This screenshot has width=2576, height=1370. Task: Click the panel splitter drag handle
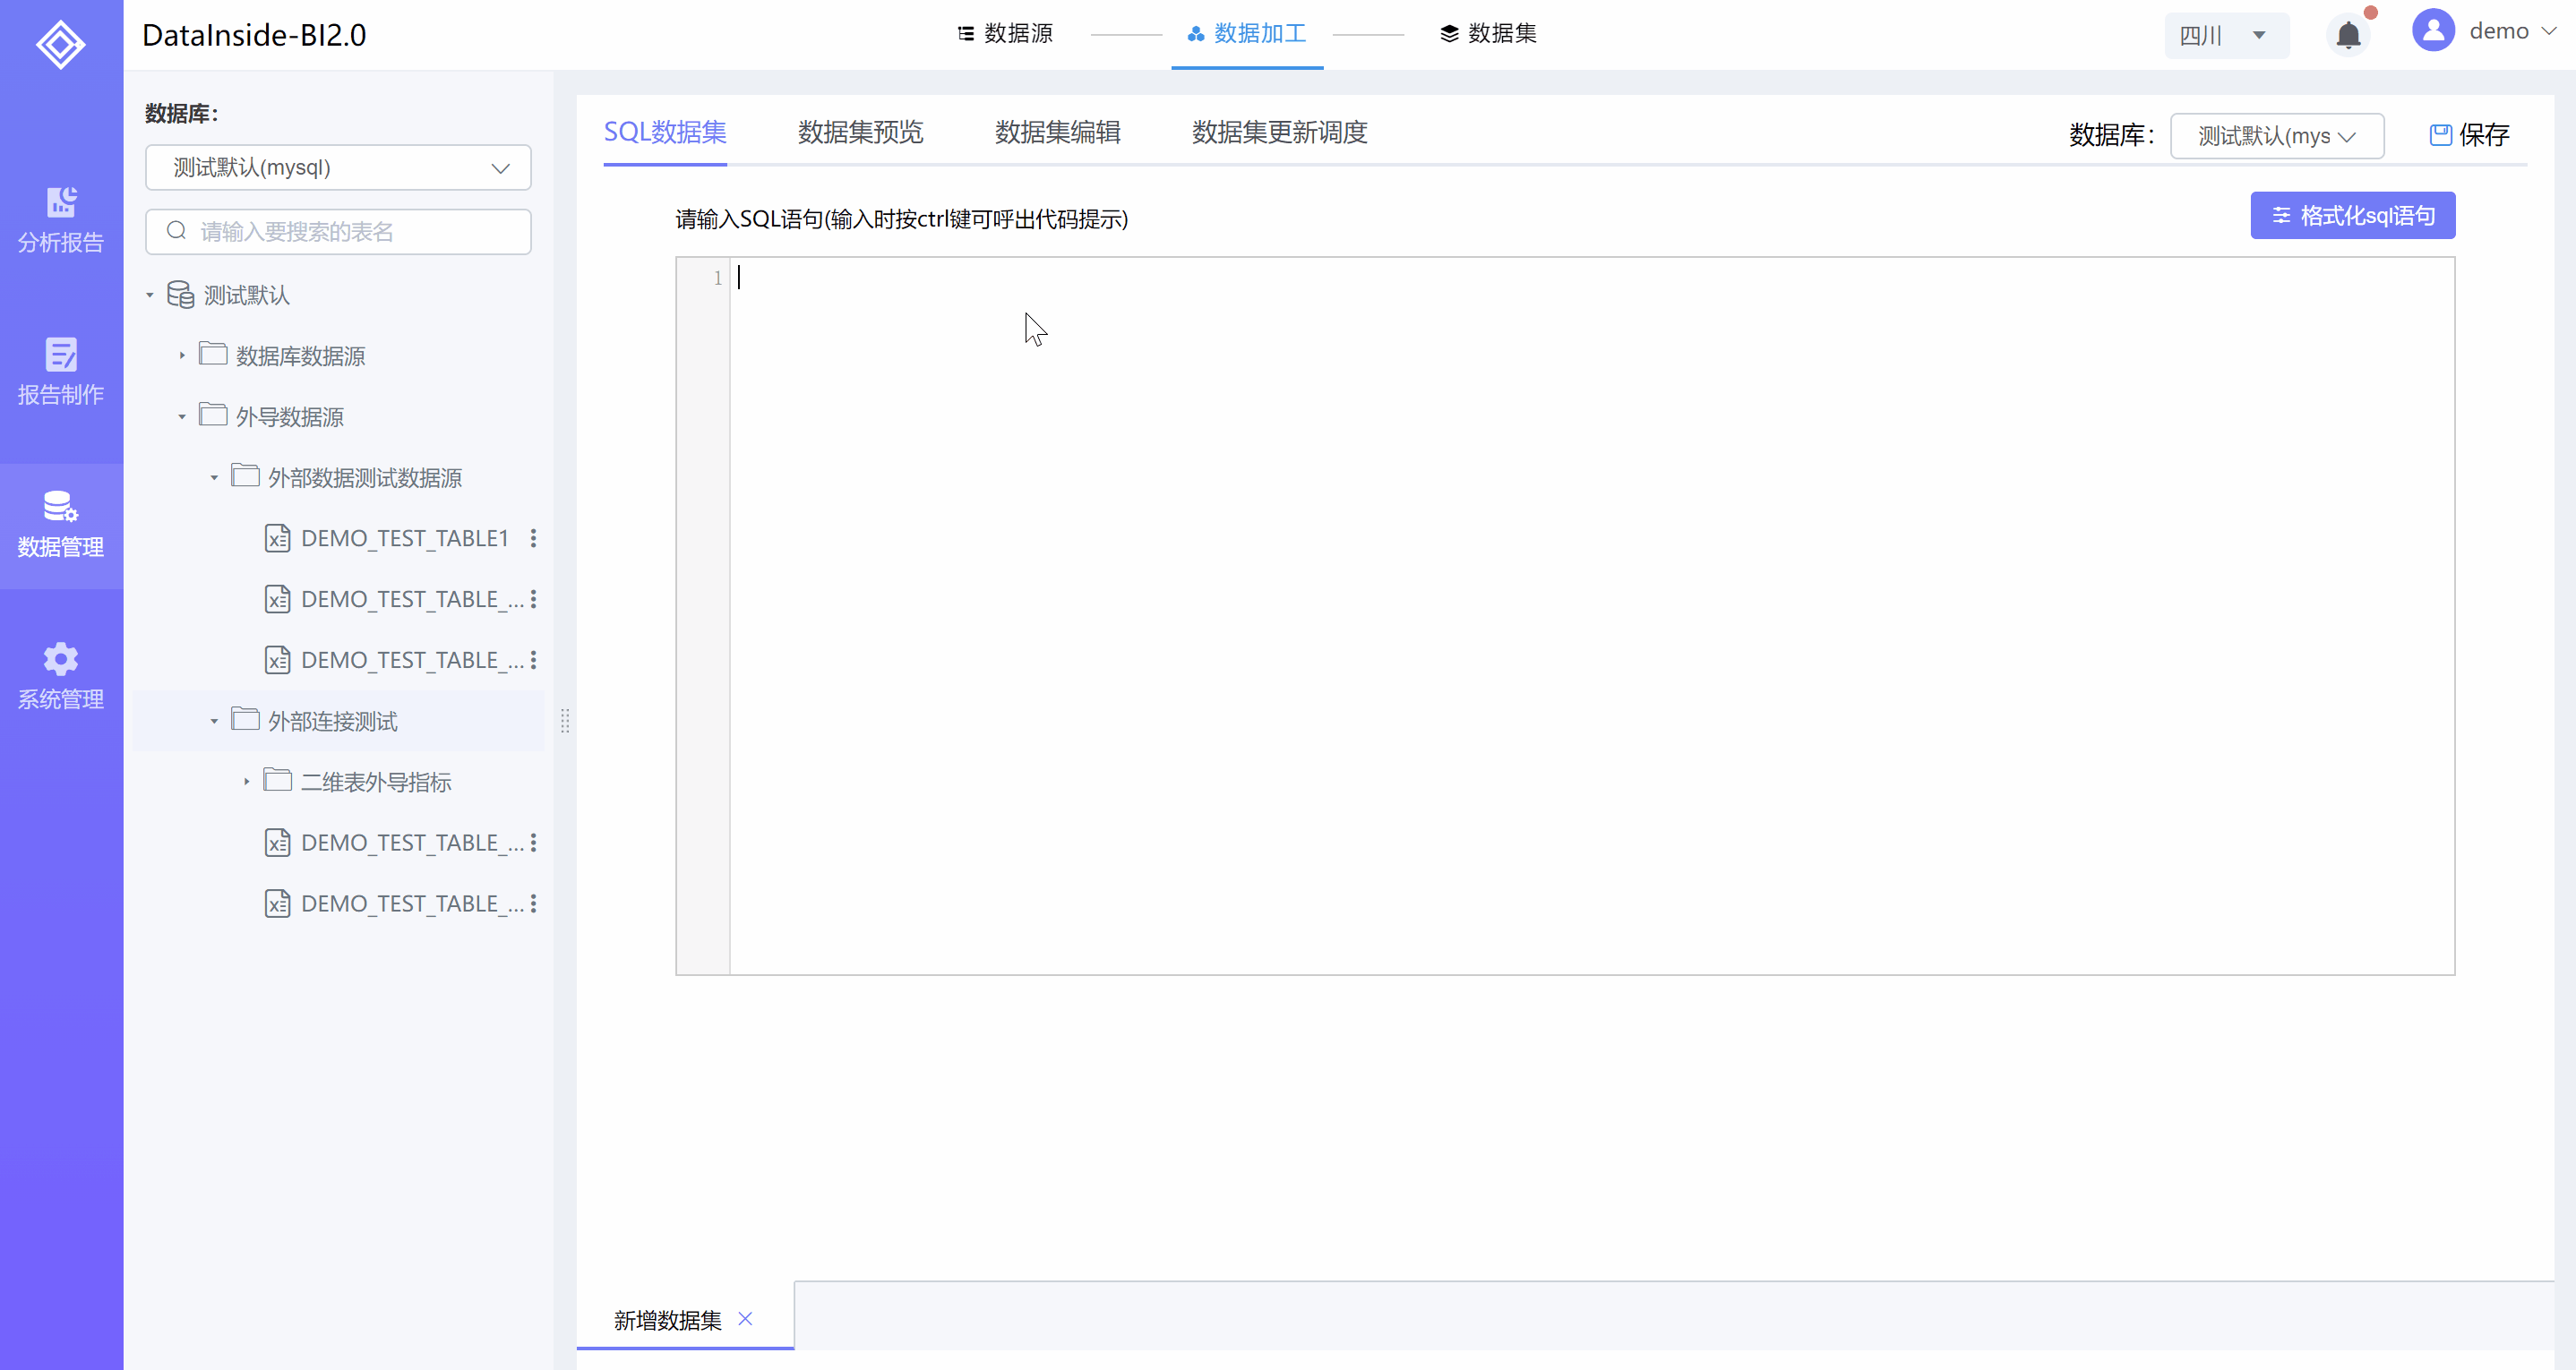pos(565,720)
